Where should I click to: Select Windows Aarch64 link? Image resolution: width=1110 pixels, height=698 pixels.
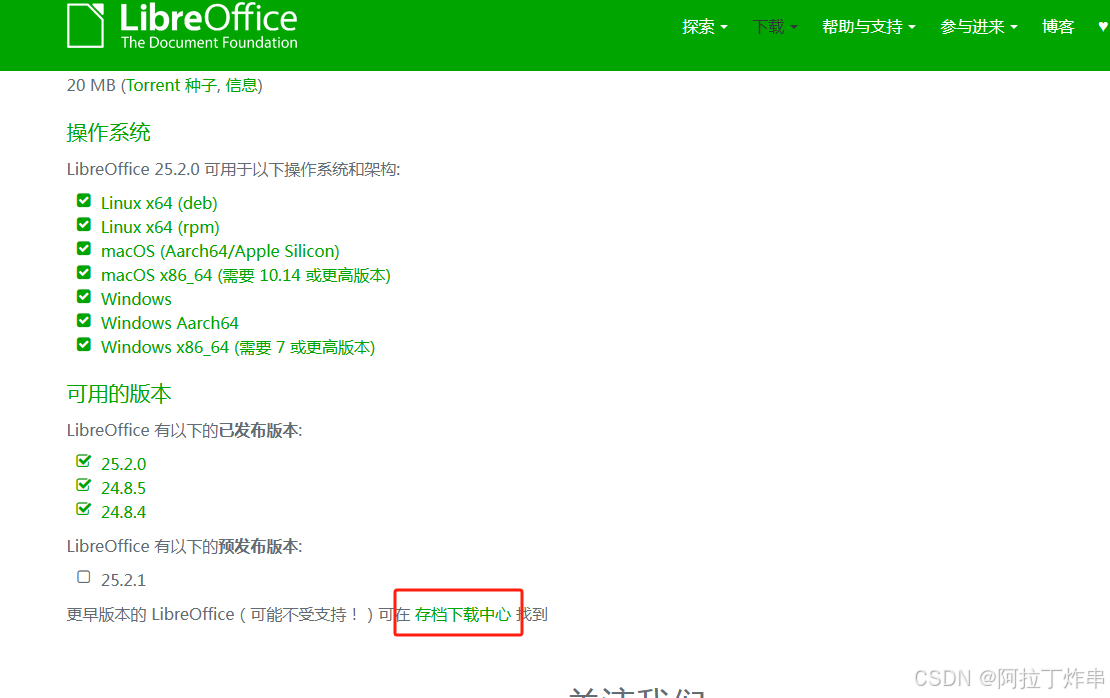(170, 324)
